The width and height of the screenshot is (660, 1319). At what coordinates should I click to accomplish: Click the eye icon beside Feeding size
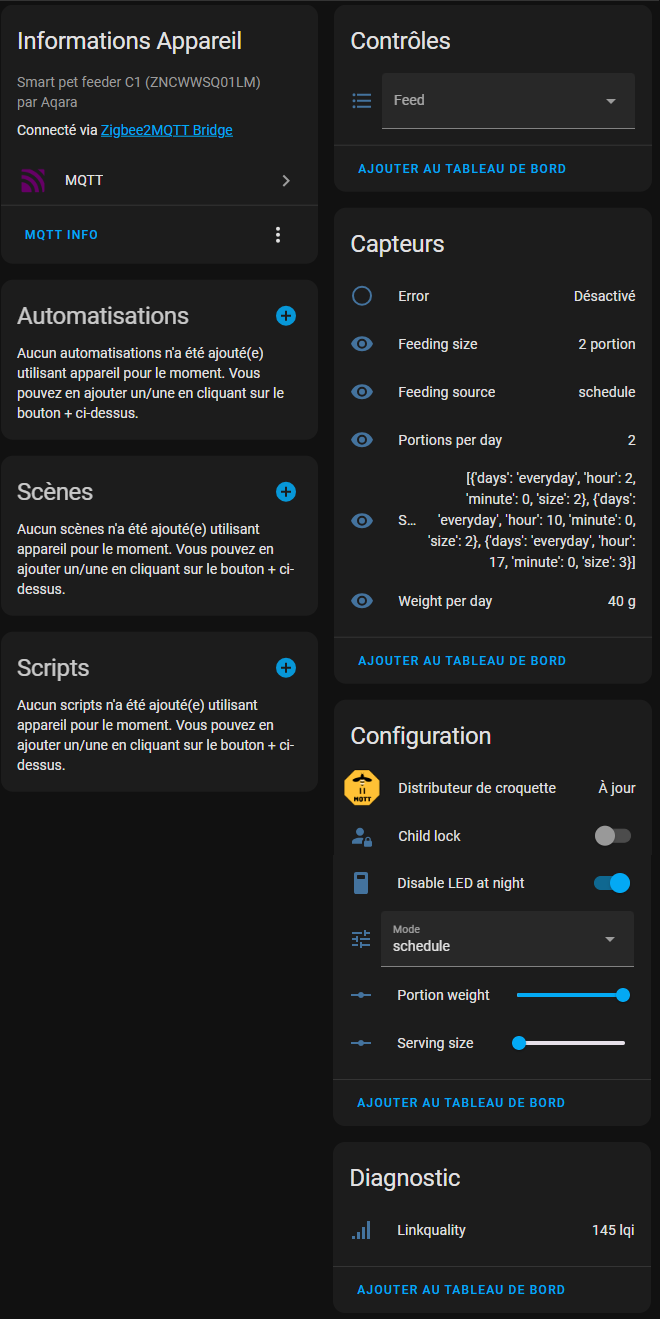pyautogui.click(x=362, y=344)
